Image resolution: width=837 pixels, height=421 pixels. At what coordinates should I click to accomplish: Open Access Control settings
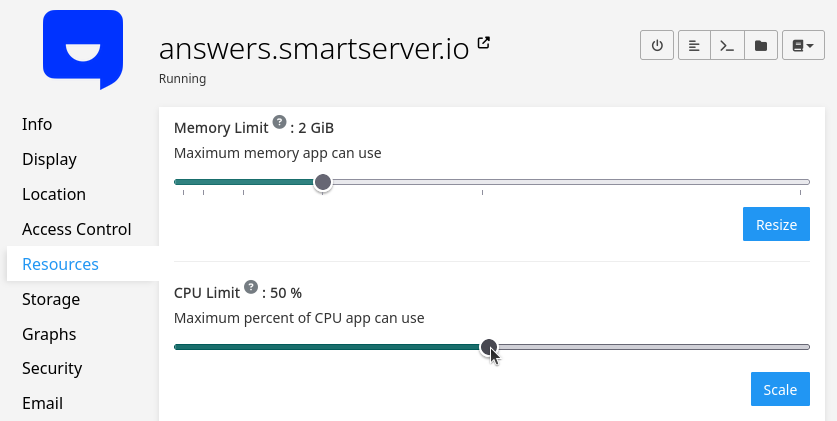77,229
